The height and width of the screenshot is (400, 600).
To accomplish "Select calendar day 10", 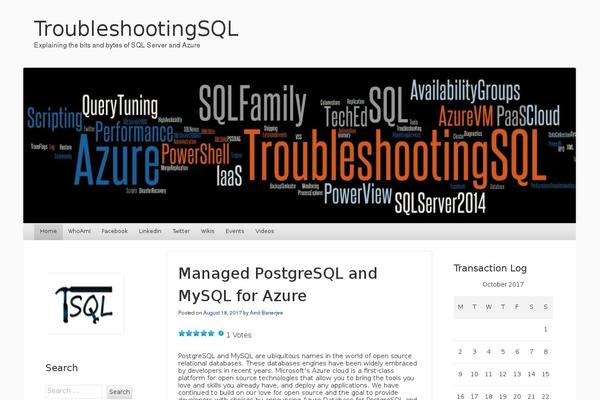I will click(474, 374).
